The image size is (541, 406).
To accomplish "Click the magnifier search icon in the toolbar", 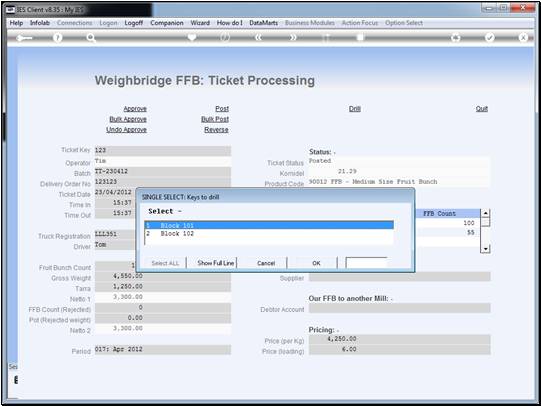I will 91,37.
